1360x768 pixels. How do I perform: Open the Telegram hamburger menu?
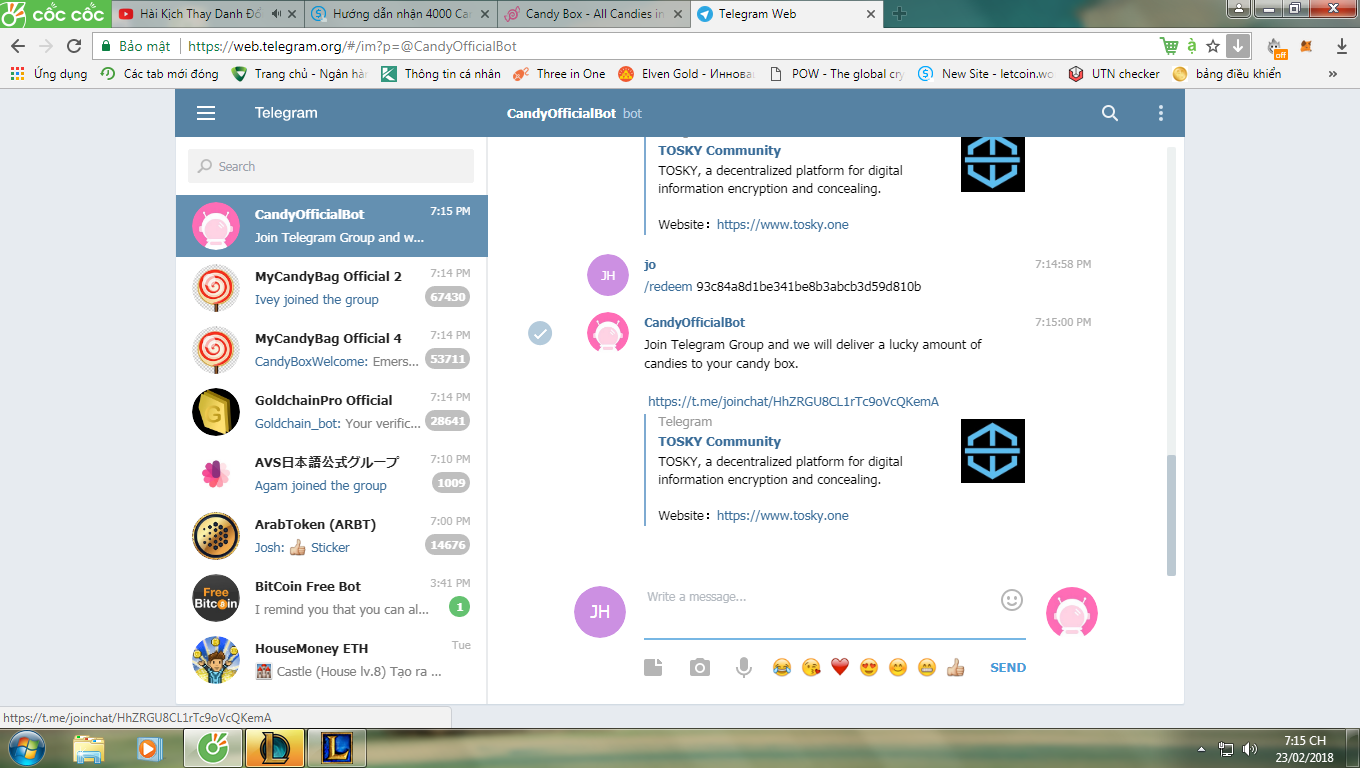206,113
